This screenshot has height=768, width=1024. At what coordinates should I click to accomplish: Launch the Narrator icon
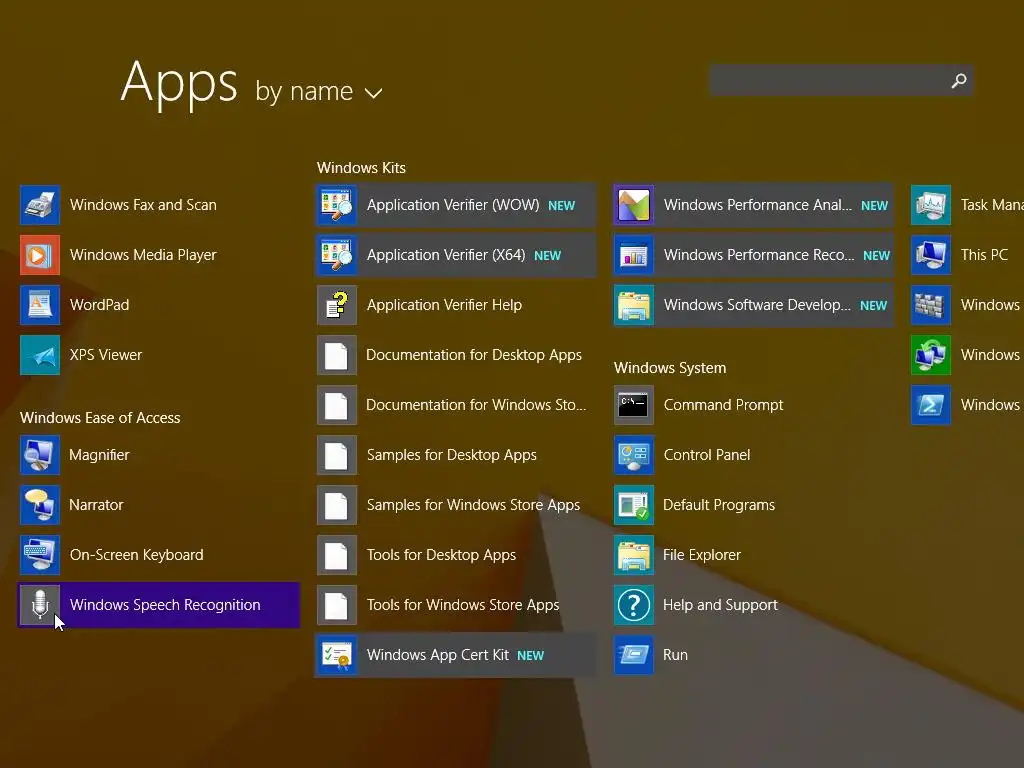coord(40,505)
